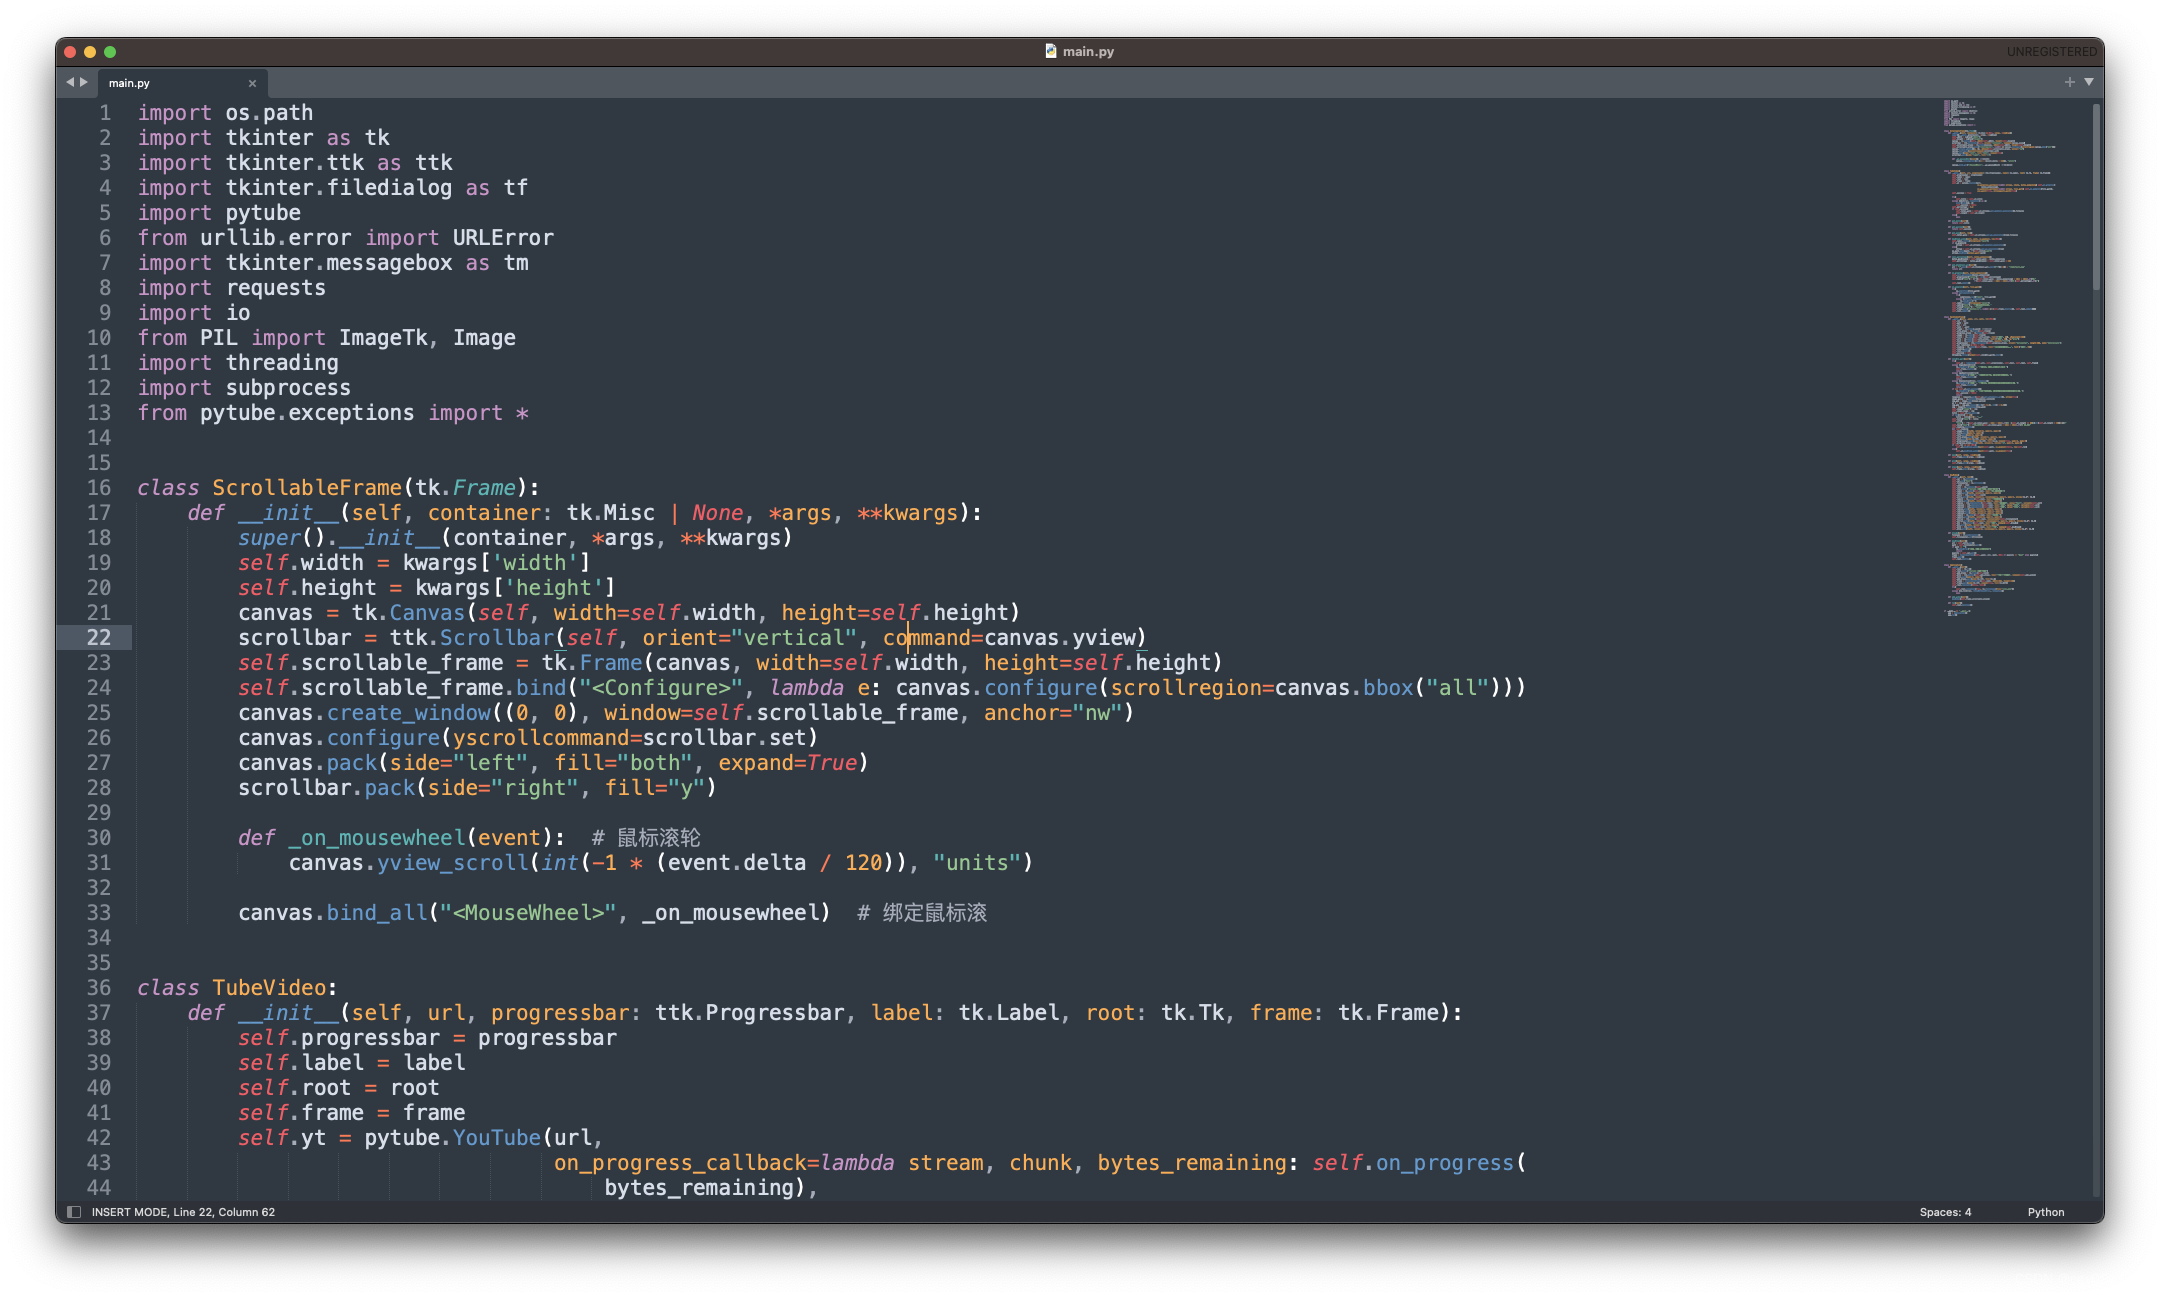Add a new tab with plus icon
2160x1297 pixels.
click(x=2069, y=82)
